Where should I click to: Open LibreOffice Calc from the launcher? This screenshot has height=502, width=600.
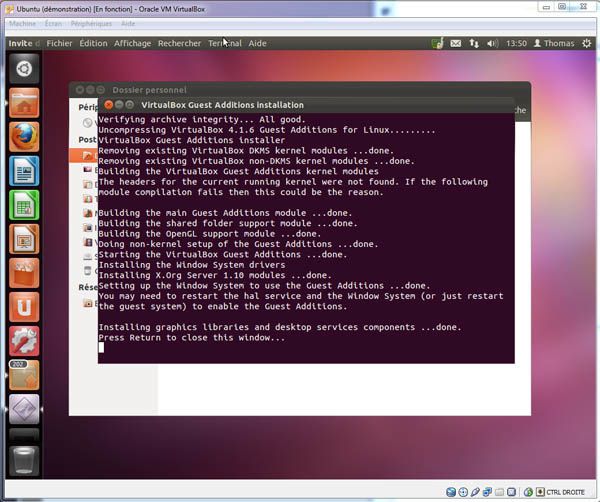(x=24, y=205)
